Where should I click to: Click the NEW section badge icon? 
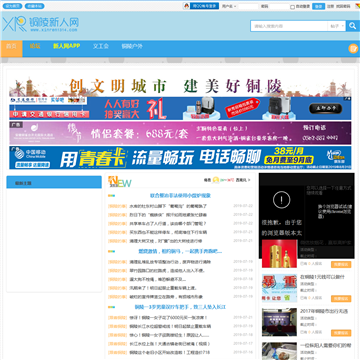(x=120, y=182)
